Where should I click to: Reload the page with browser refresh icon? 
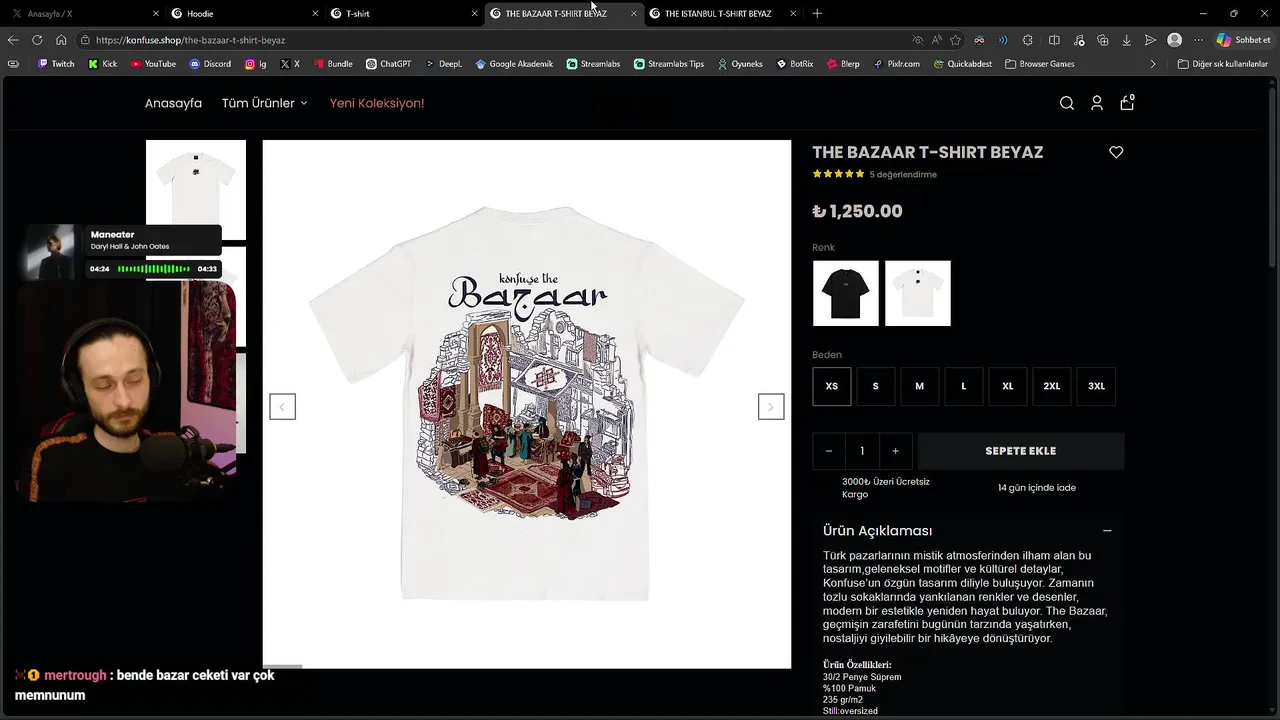click(37, 40)
